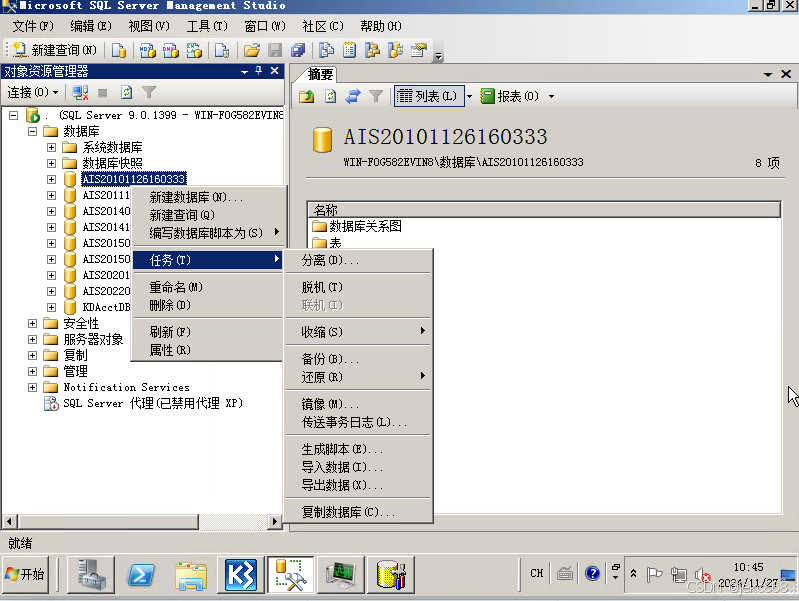The image size is (799, 601).
Task: Choose New Database in context menu
Action: (208, 197)
